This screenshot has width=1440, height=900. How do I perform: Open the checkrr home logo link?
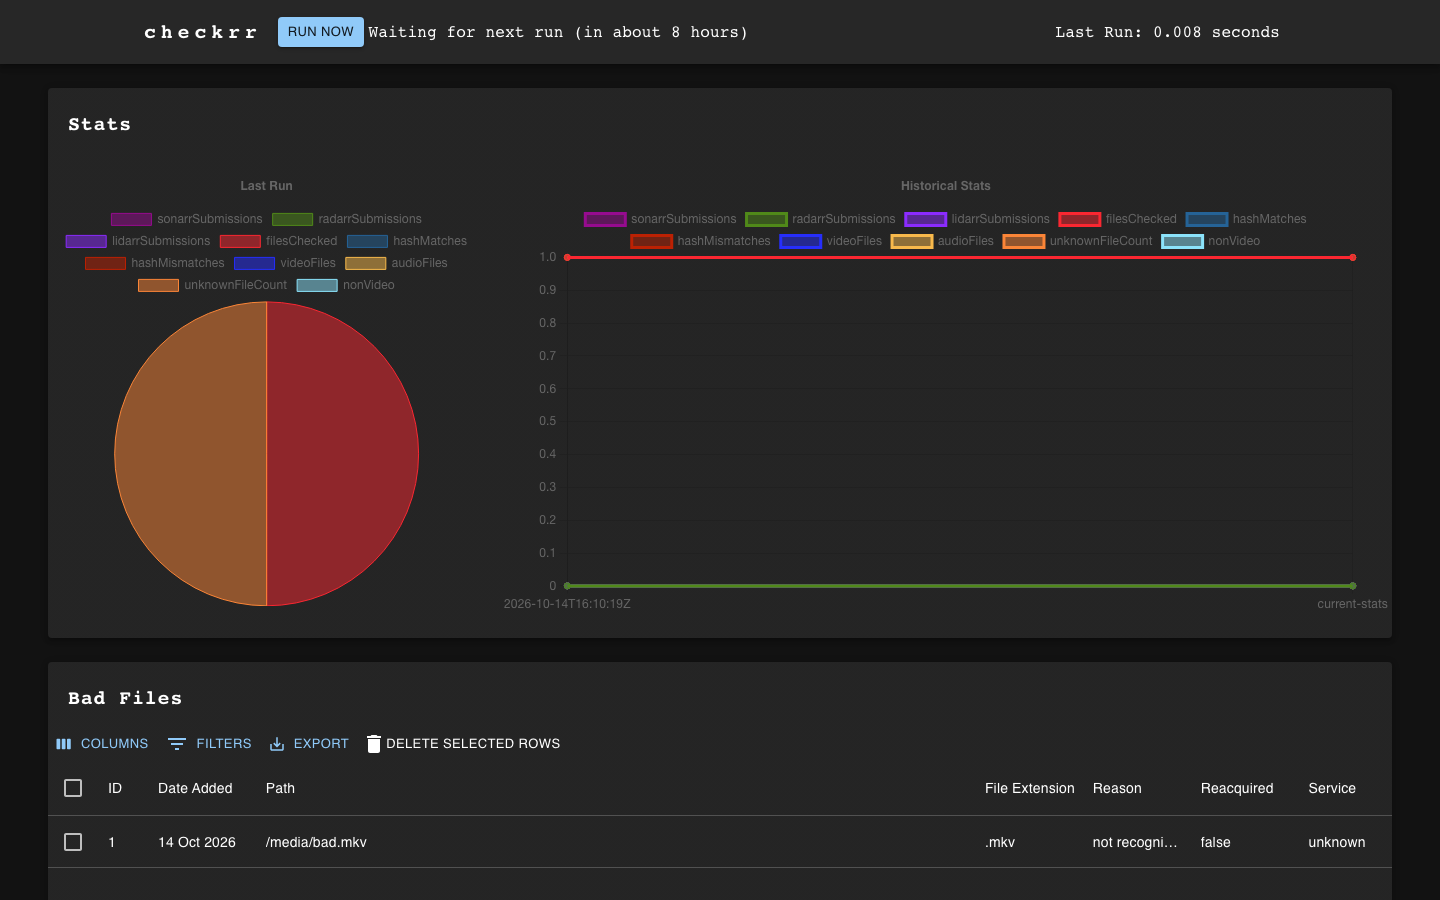coord(201,32)
